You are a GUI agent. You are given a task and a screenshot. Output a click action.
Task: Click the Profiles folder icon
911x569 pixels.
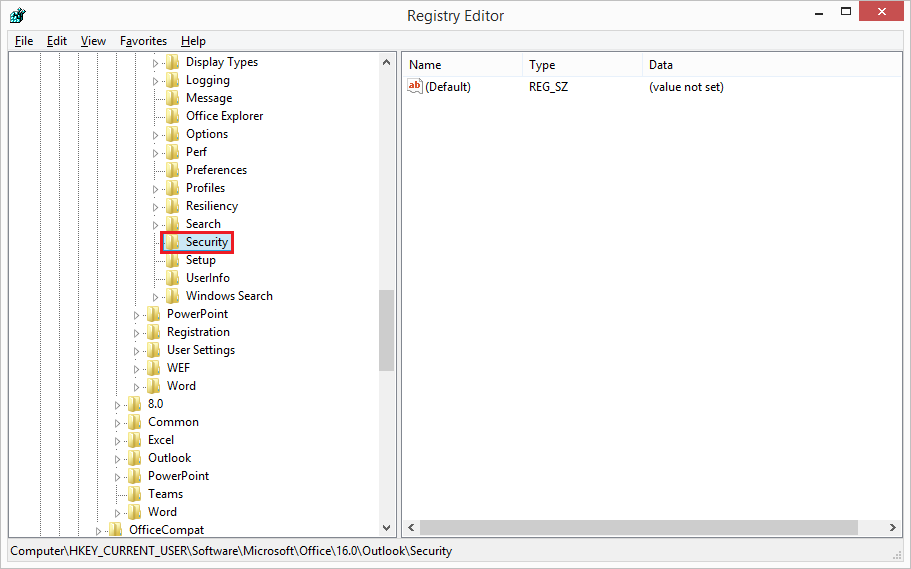point(173,188)
